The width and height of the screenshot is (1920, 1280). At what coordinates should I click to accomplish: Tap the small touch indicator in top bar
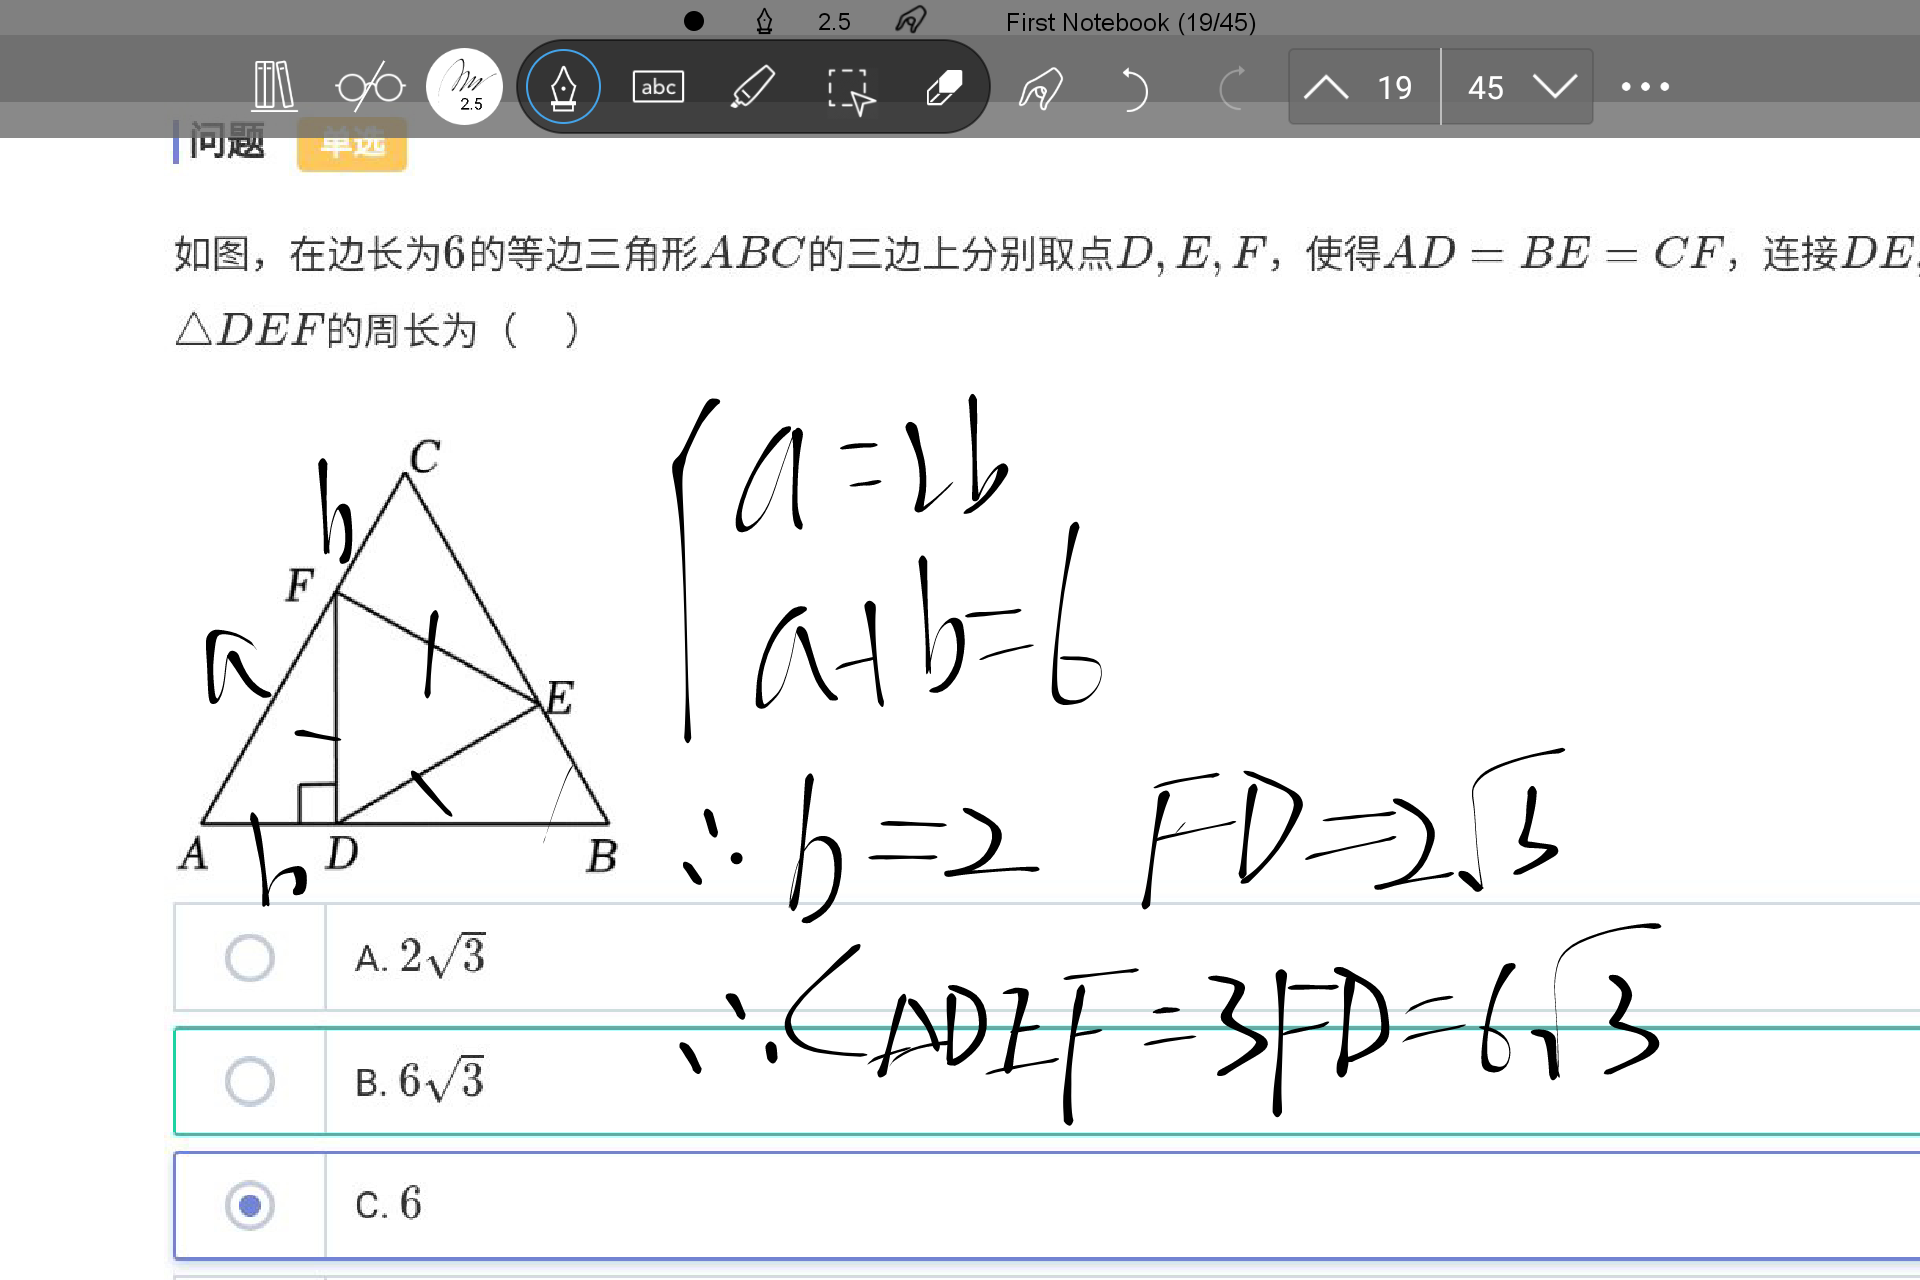click(911, 20)
